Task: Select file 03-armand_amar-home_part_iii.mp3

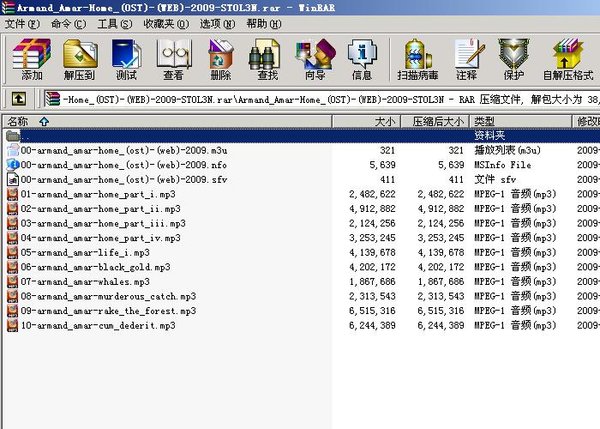Action: click(x=103, y=223)
